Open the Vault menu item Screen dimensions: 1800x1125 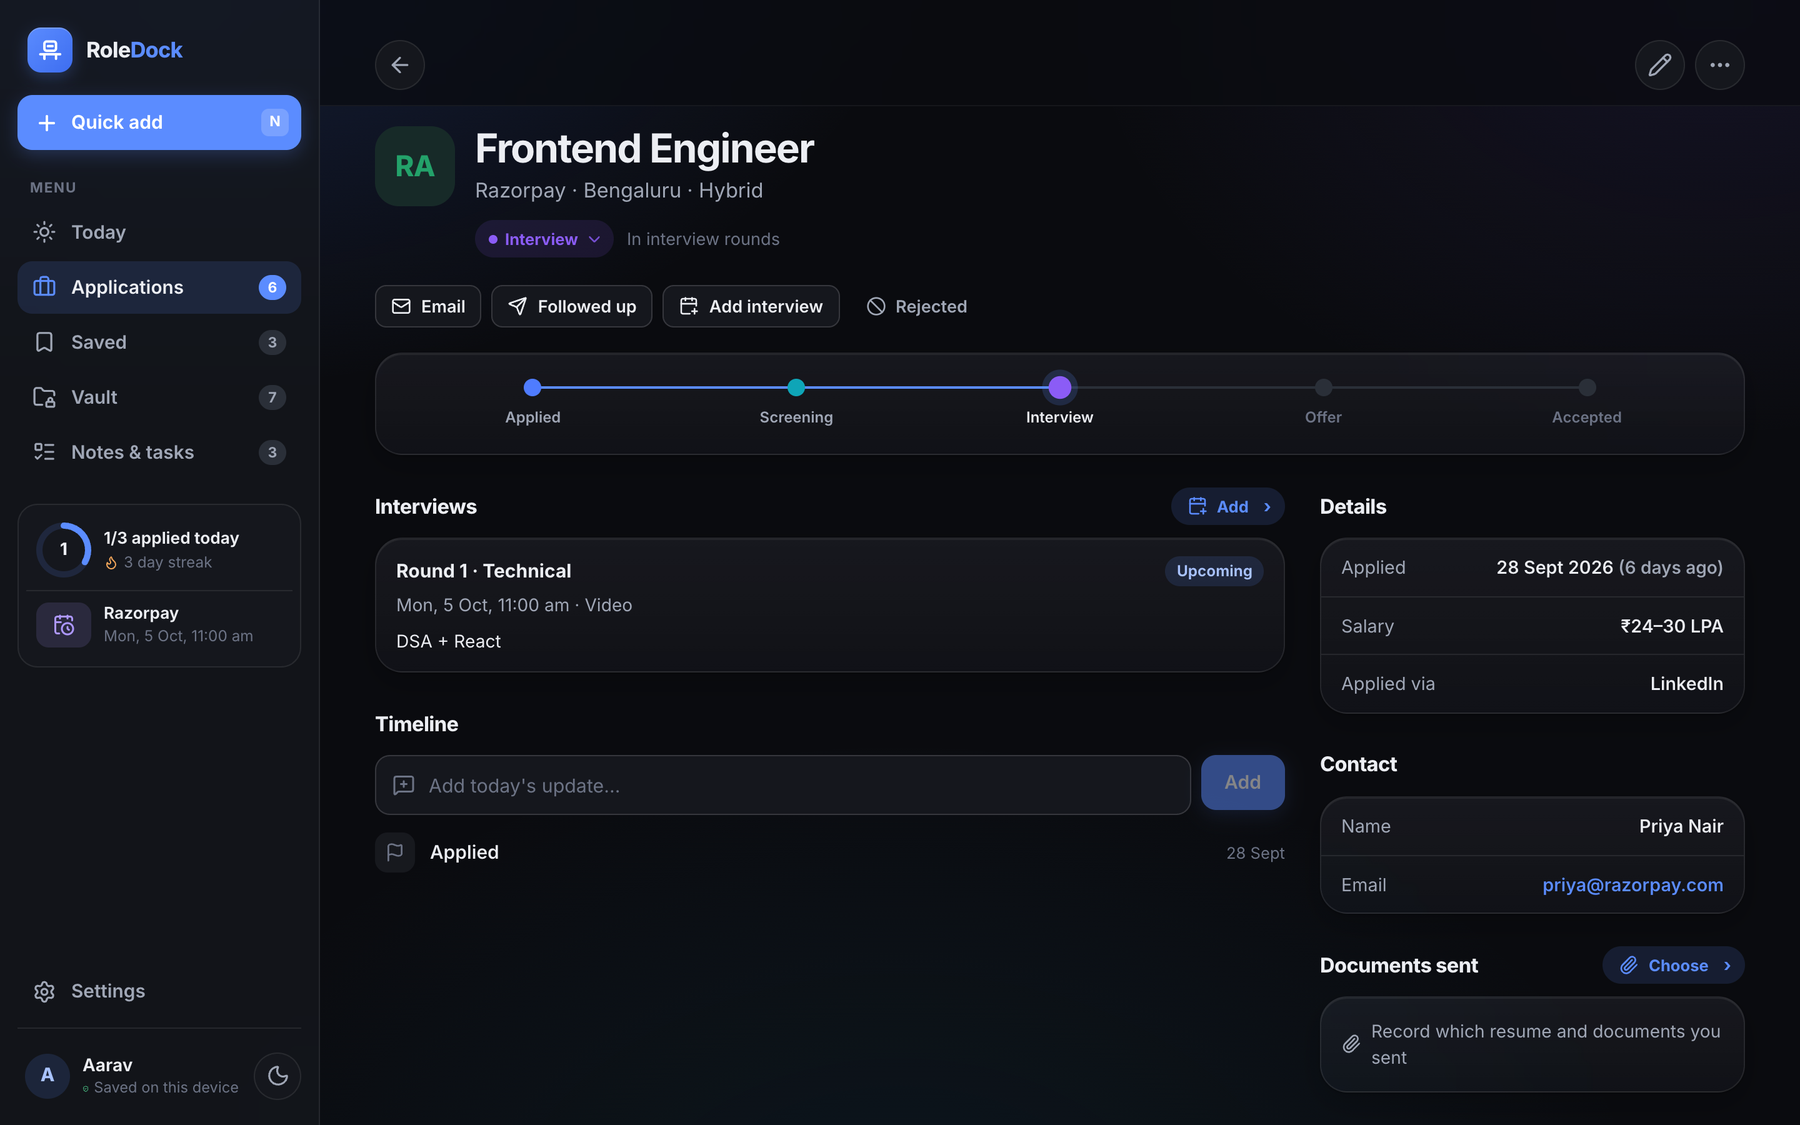pyautogui.click(x=160, y=397)
